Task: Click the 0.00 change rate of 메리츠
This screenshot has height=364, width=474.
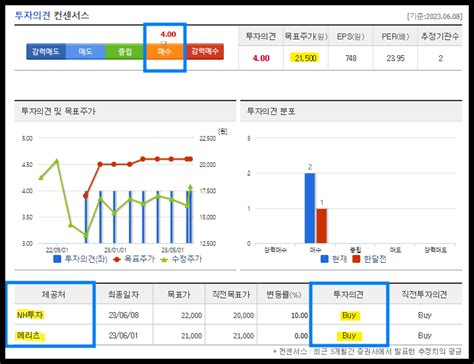Action: point(301,336)
